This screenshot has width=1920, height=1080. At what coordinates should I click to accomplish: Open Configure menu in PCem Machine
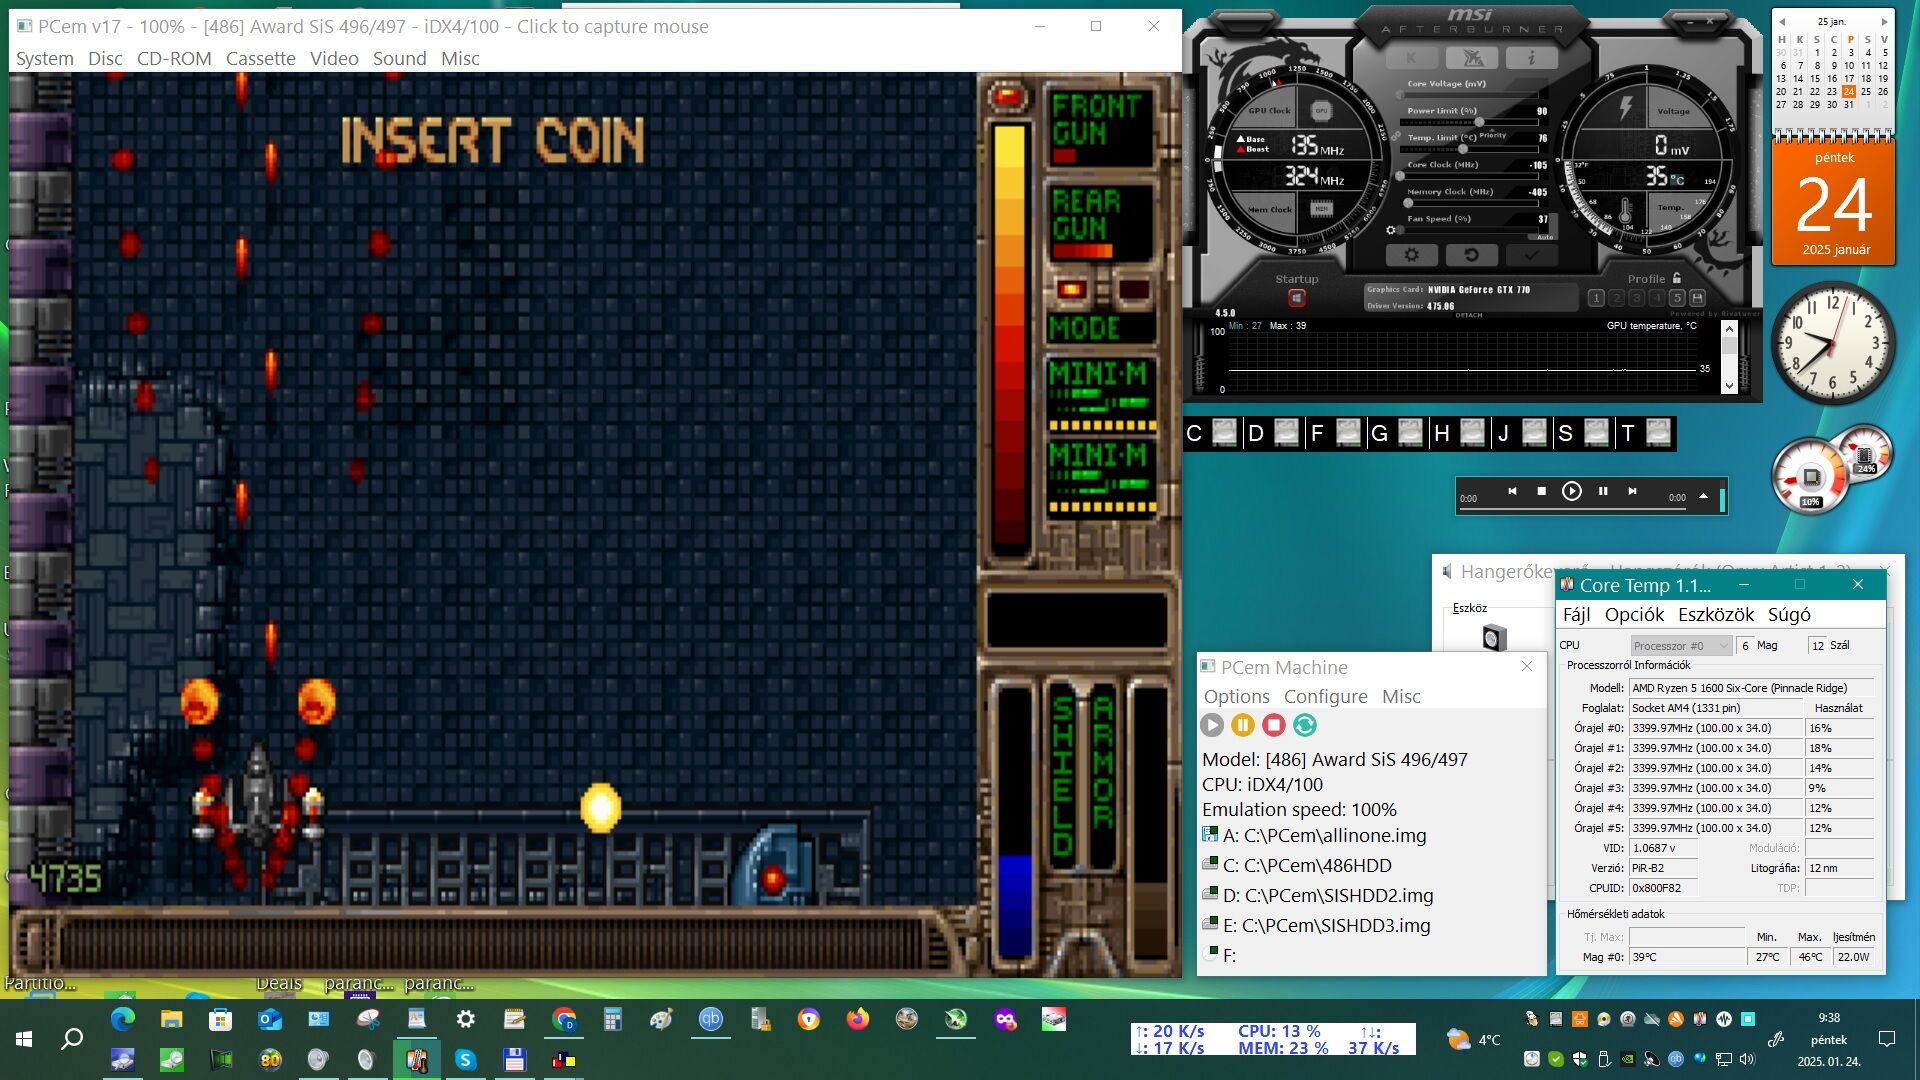pyautogui.click(x=1325, y=696)
